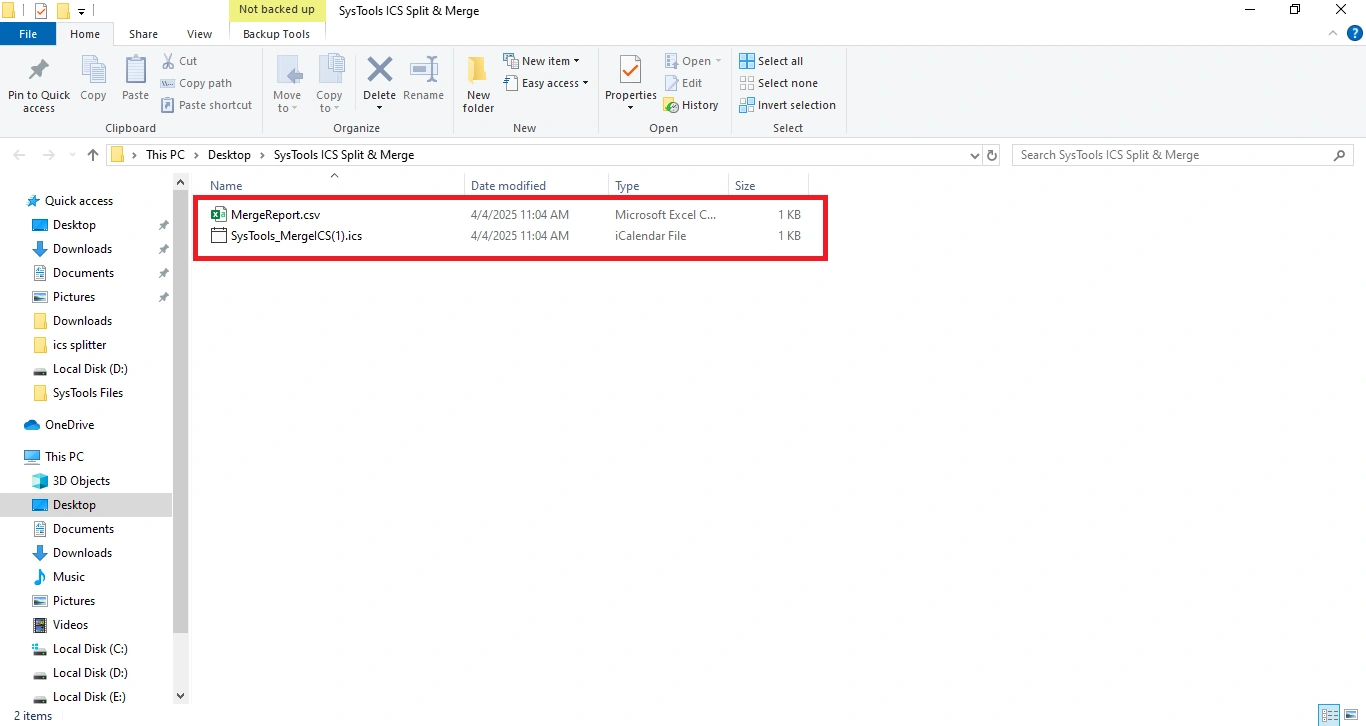The height and width of the screenshot is (726, 1366).
Task: Open the blue Help question icon
Action: pyautogui.click(x=1354, y=34)
